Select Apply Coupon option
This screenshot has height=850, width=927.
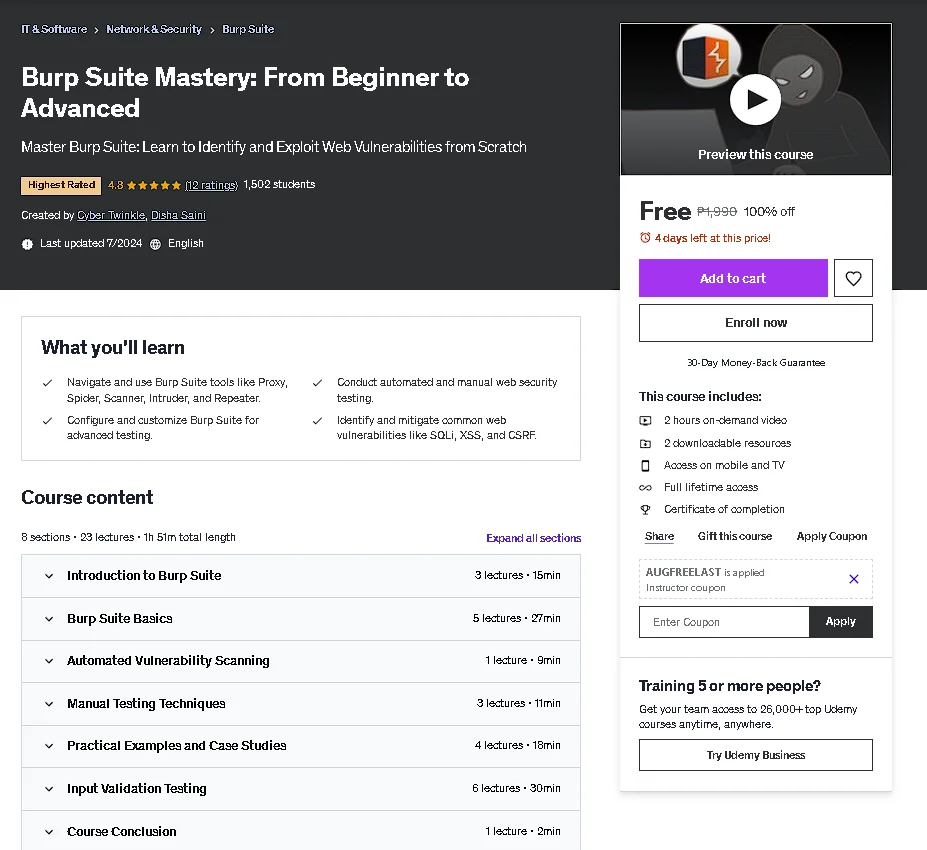[x=831, y=536]
